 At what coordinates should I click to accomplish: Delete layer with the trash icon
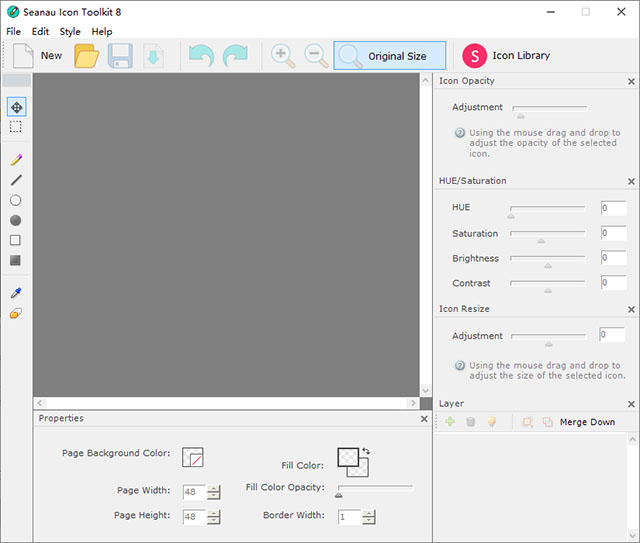point(471,421)
